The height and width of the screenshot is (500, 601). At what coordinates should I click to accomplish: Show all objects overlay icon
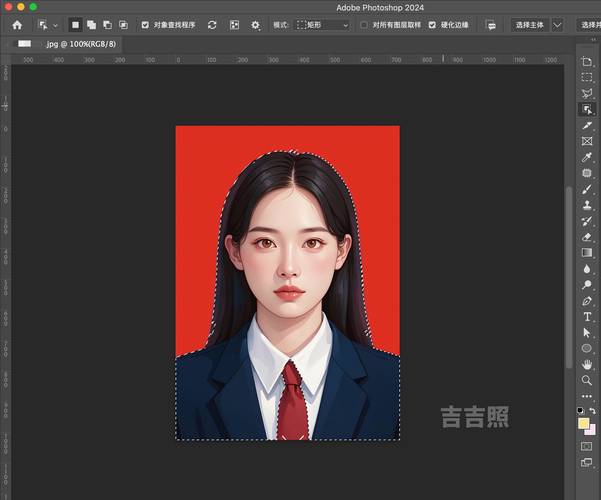[x=234, y=25]
